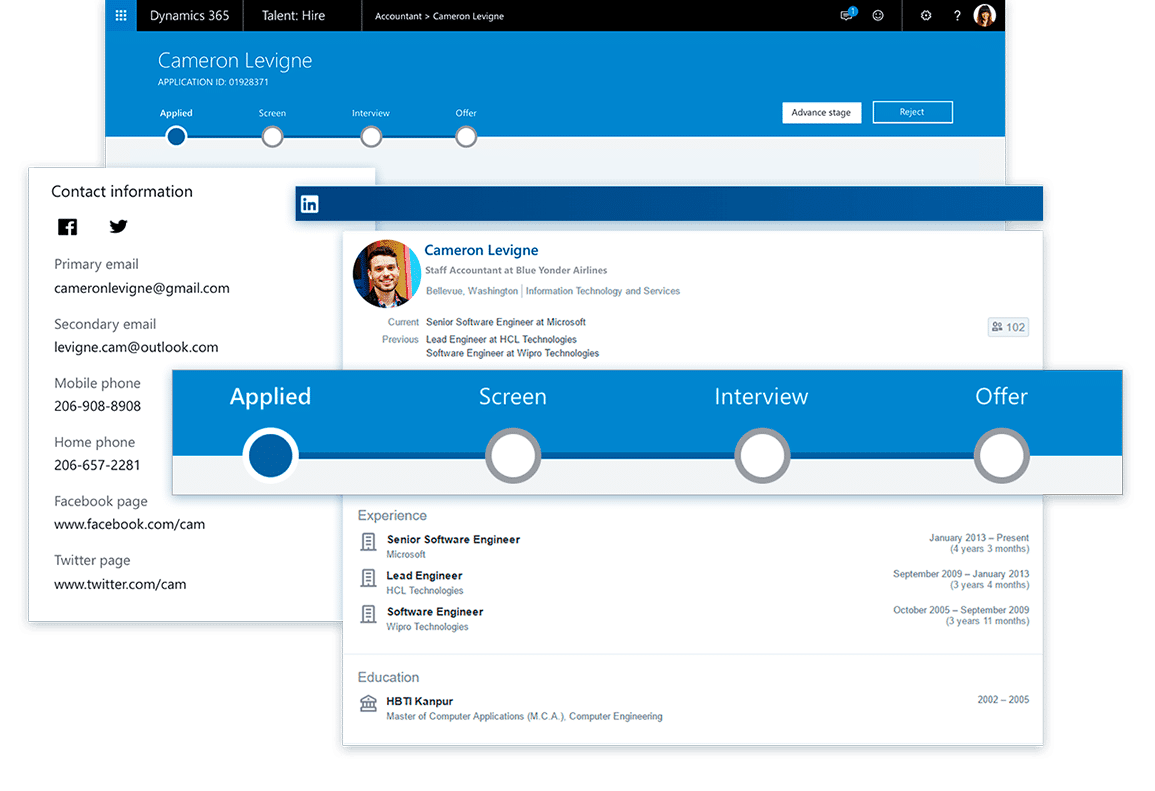Click Lead Engineer experience entry

pos(424,582)
